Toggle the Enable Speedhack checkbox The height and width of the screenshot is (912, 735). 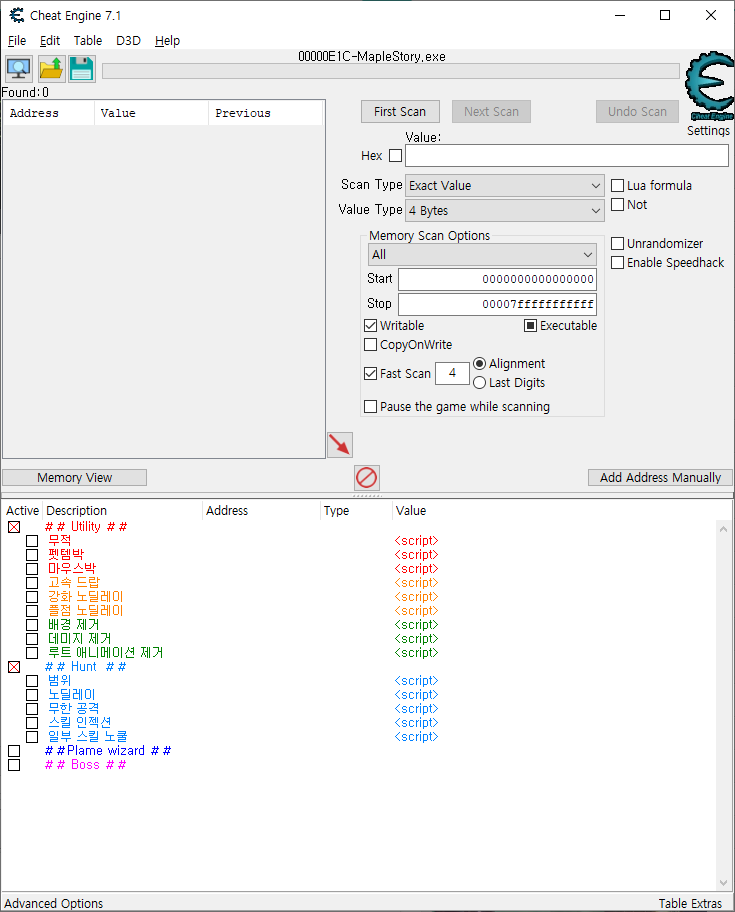(x=618, y=263)
